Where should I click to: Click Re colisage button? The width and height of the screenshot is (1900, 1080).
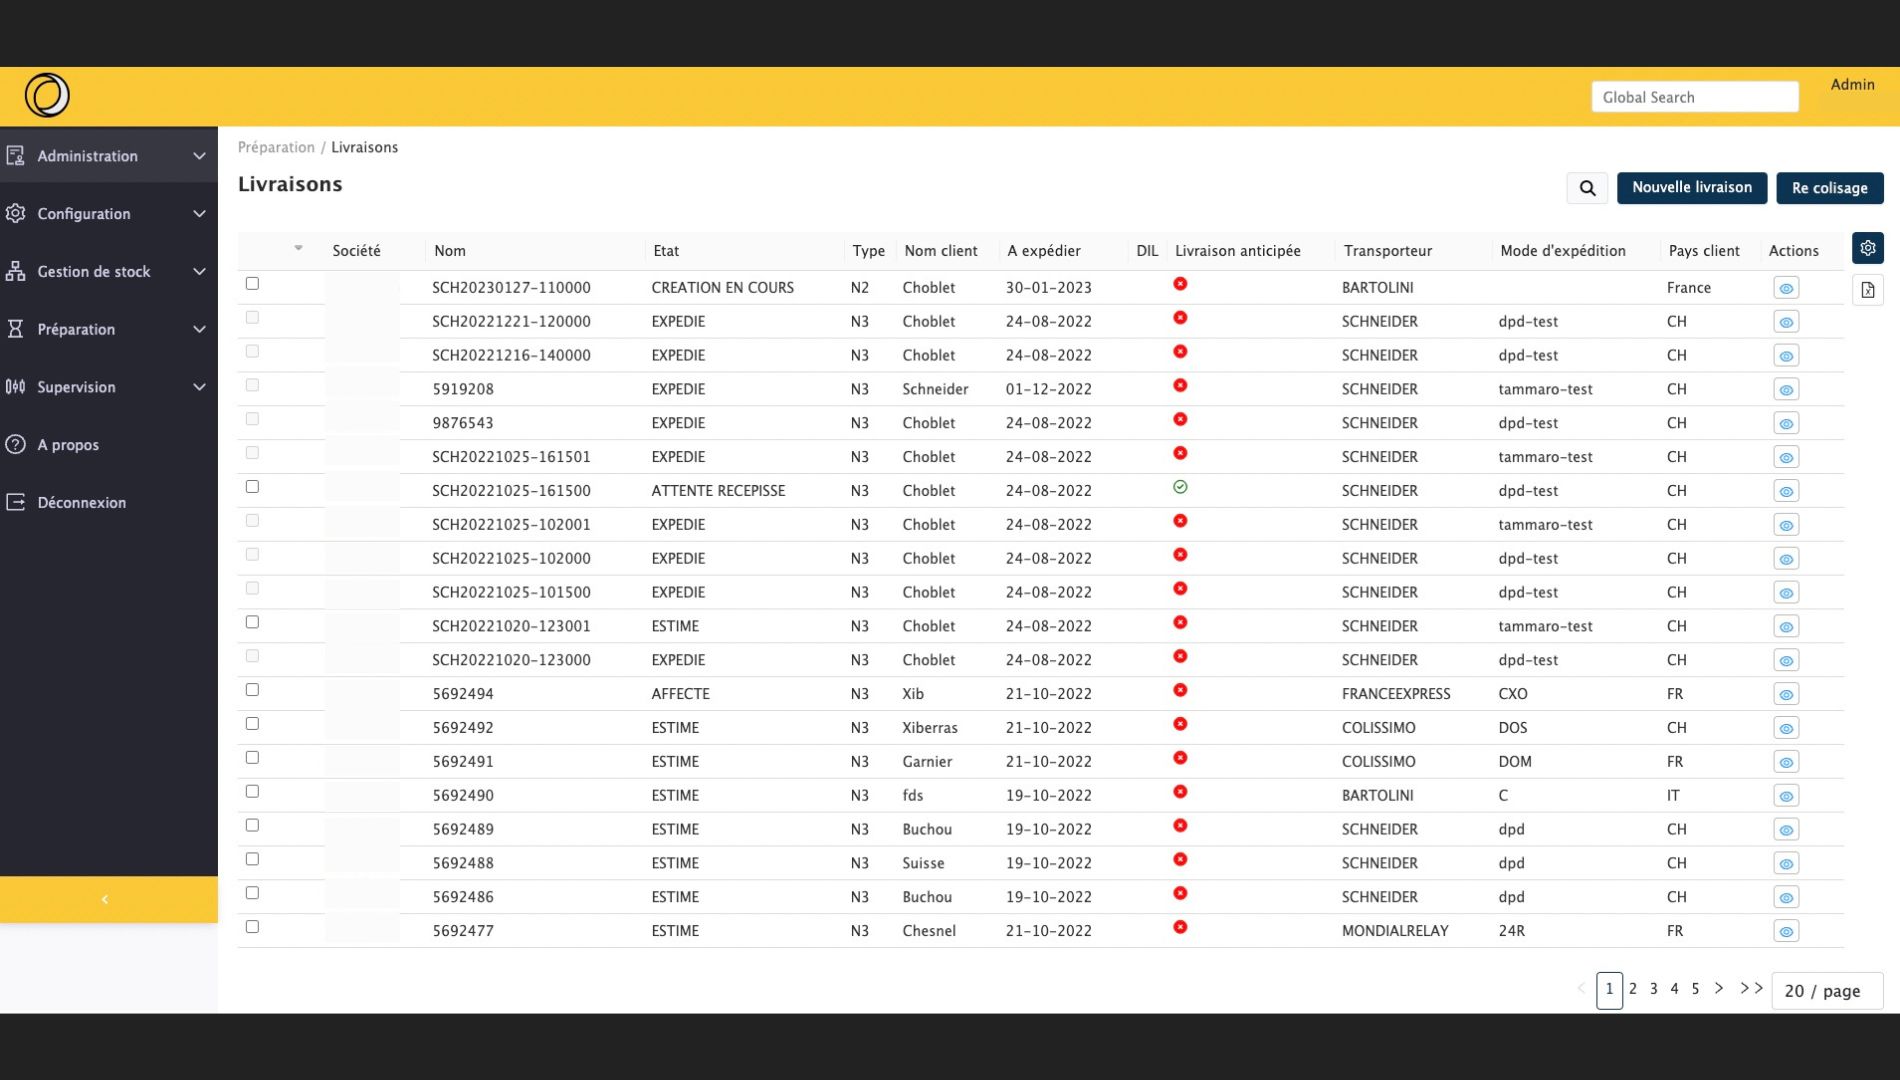click(1829, 188)
